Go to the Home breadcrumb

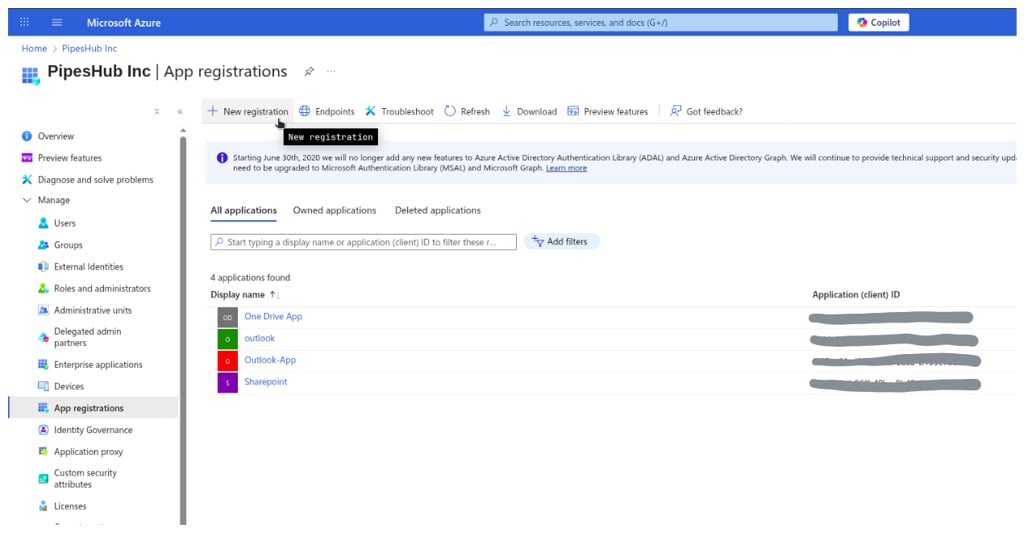(x=34, y=48)
